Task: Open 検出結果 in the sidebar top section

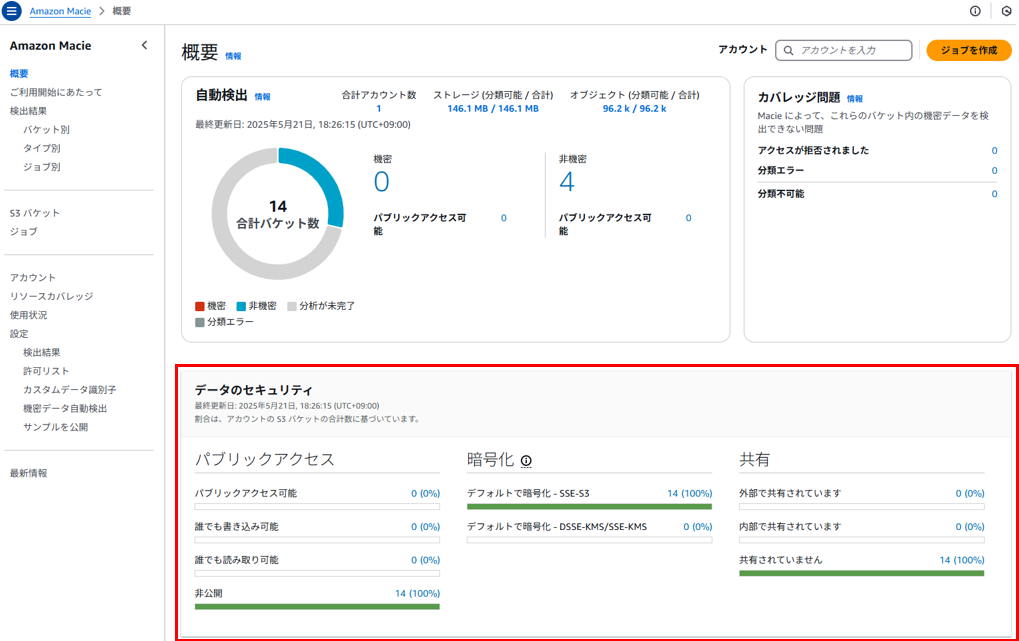Action: coord(28,111)
